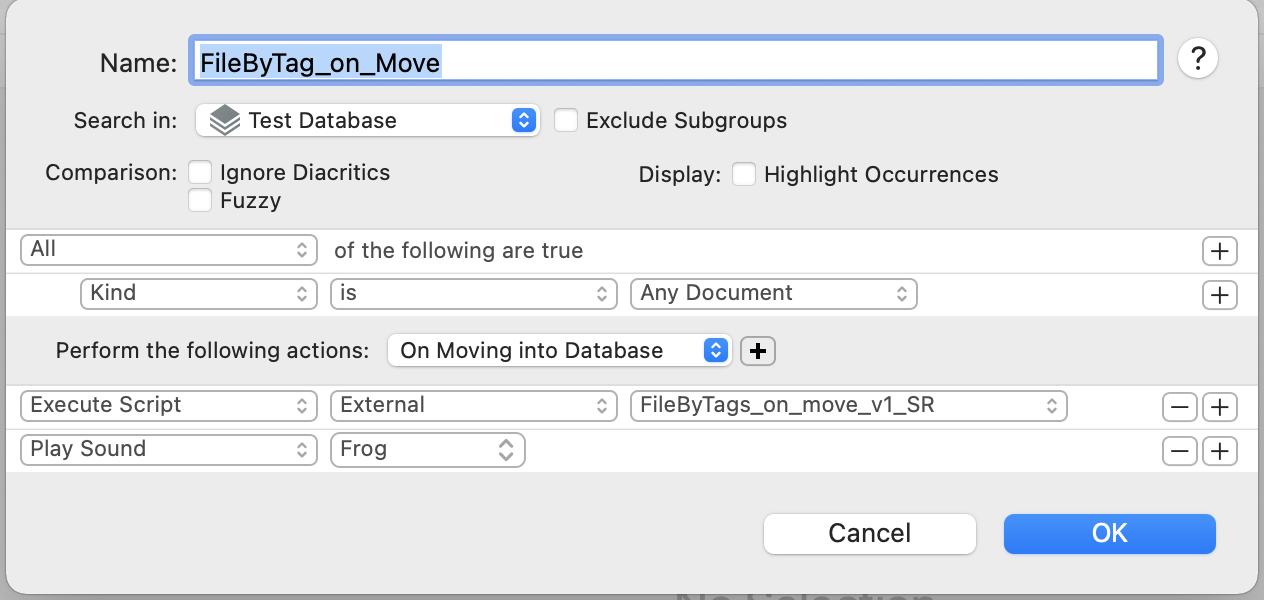Screen dimensions: 1264x600
Task: Enable the Exclude Subgroups checkbox
Action: coord(567,121)
